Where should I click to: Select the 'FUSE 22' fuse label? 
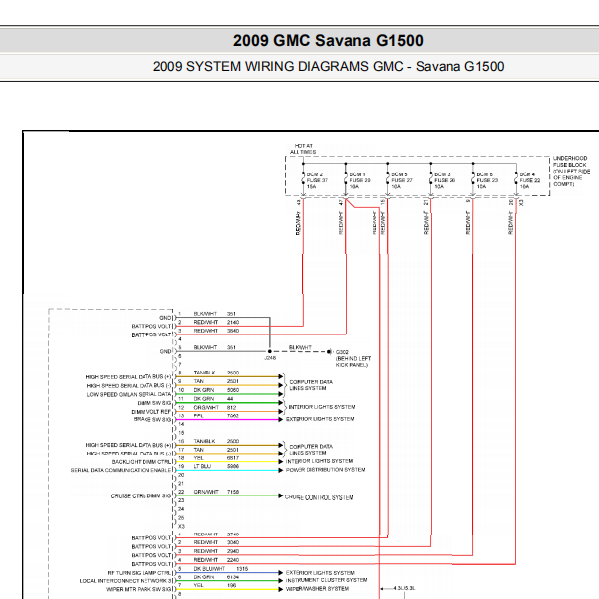pyautogui.click(x=530, y=180)
